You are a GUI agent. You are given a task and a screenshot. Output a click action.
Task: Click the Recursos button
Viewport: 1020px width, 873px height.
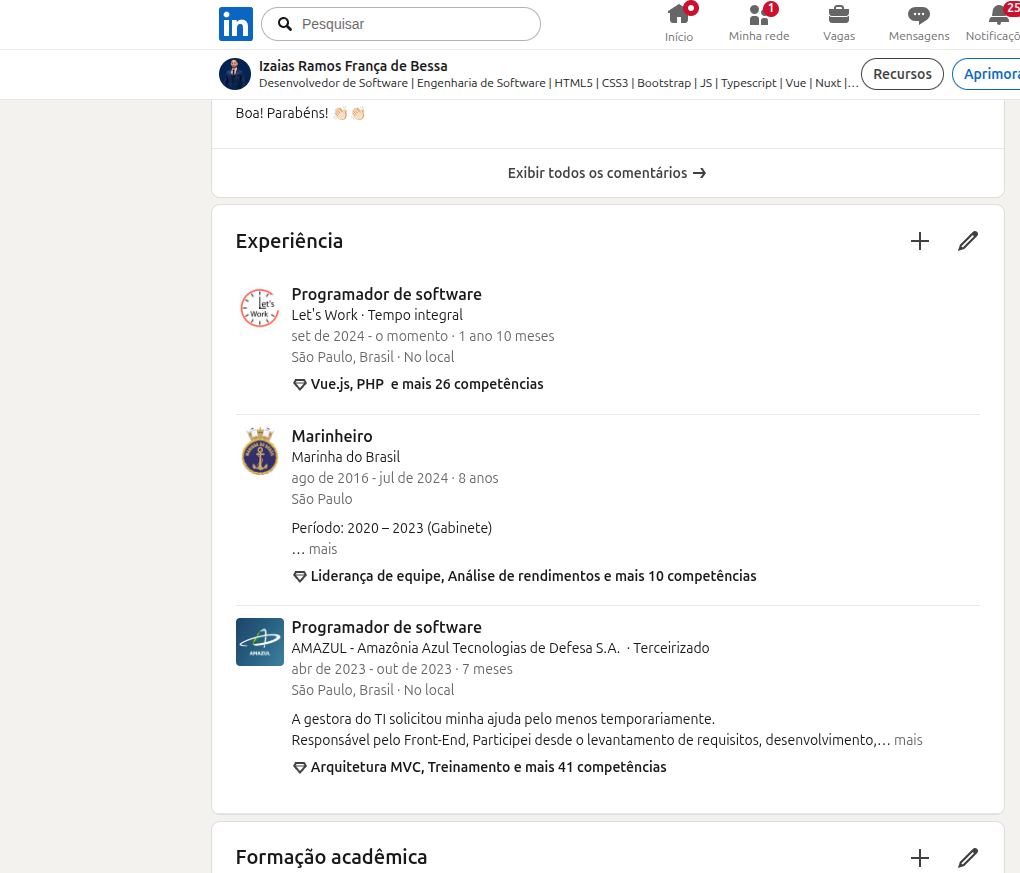(902, 74)
